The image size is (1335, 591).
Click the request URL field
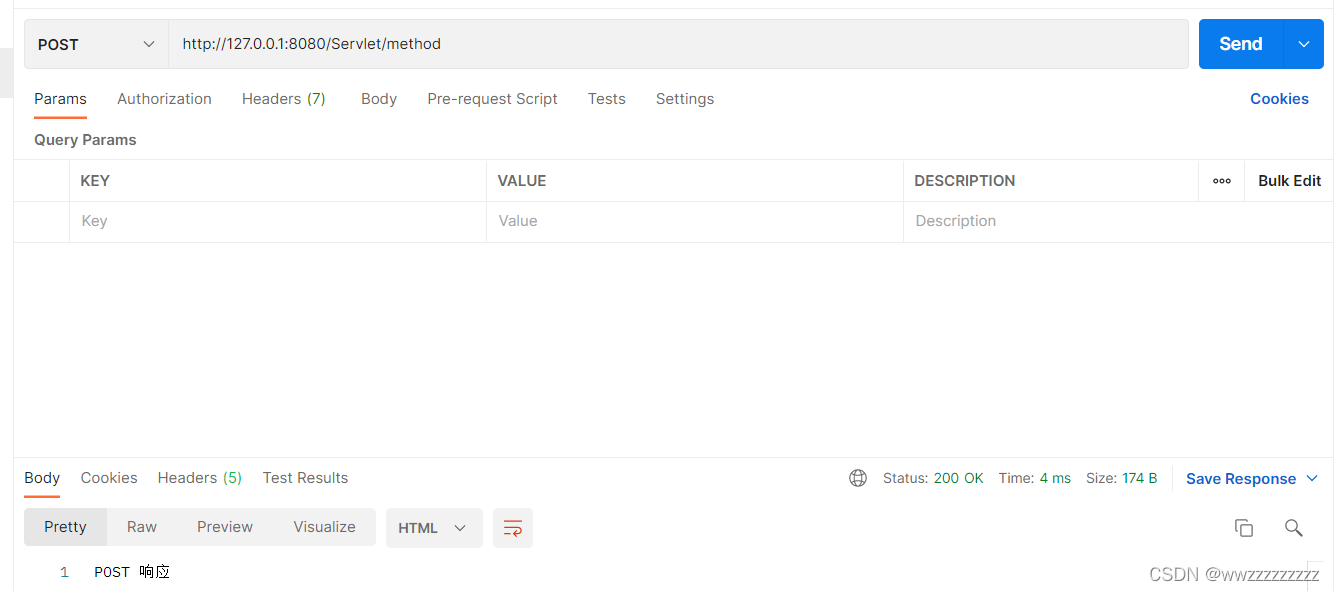678,44
